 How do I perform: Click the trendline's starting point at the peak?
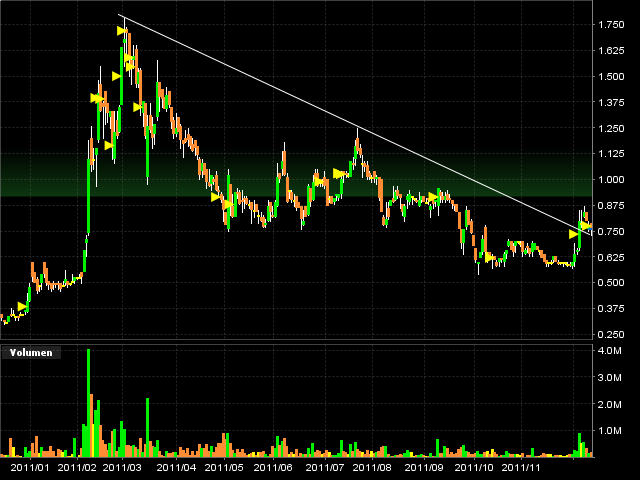tap(121, 17)
